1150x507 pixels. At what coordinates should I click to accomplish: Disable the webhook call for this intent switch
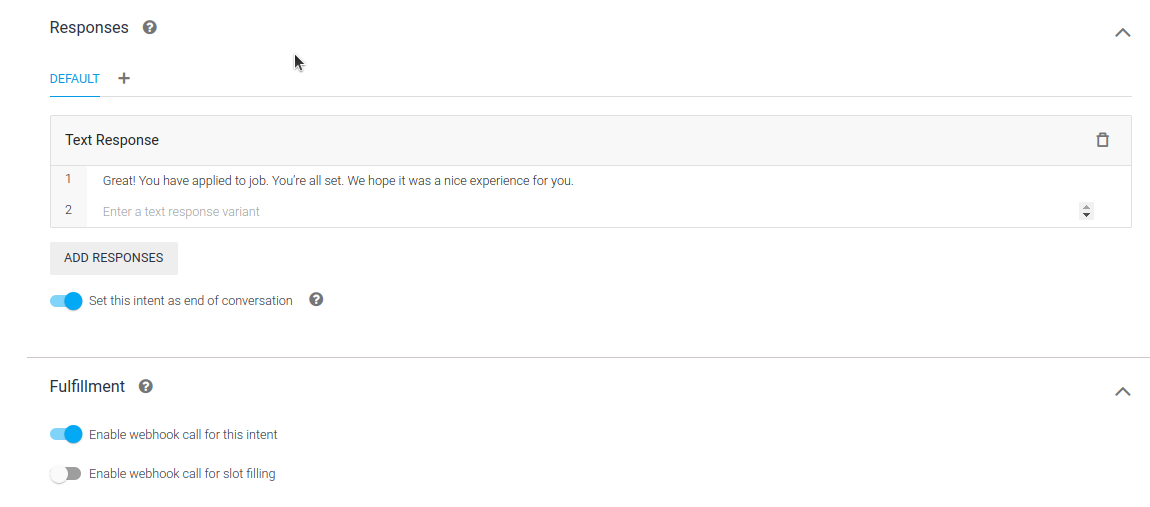click(x=66, y=435)
